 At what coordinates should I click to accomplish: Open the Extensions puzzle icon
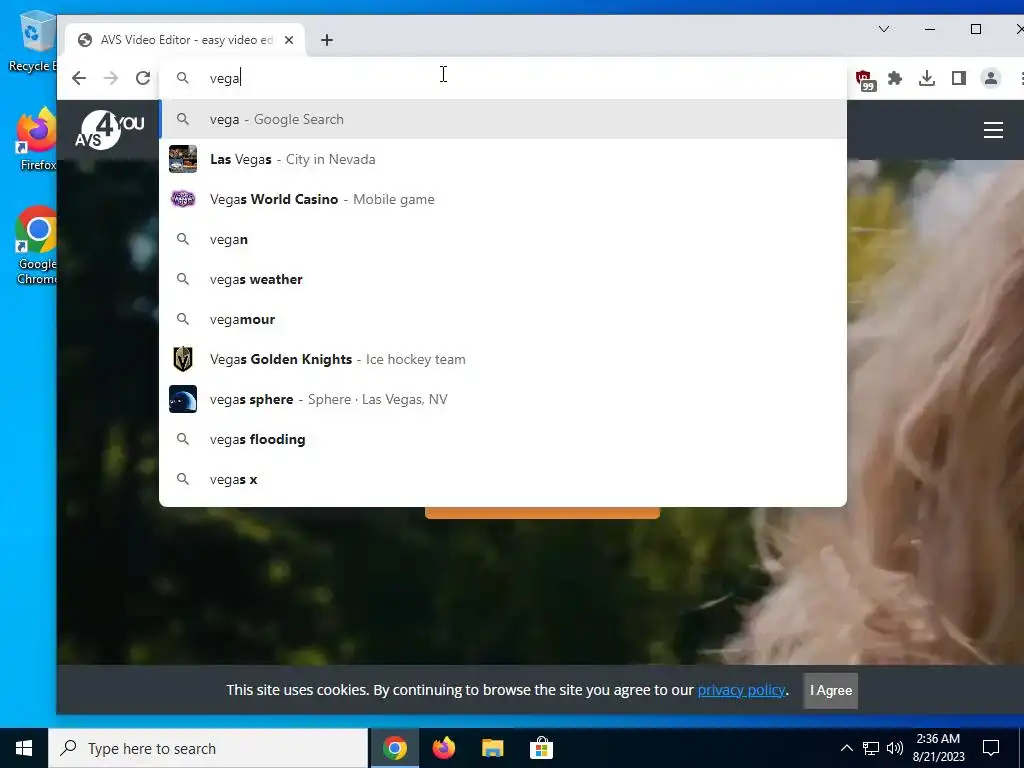(x=895, y=78)
